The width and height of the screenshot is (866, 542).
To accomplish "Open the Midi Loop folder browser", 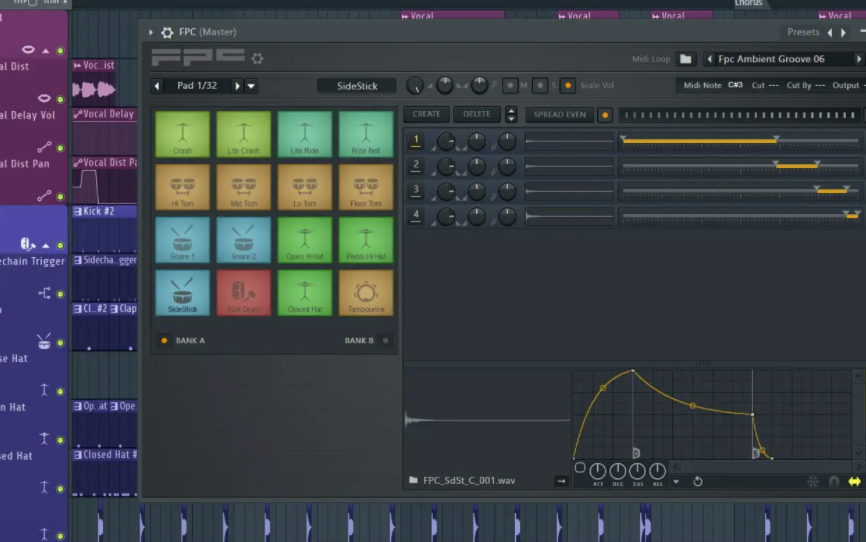I will (x=685, y=59).
